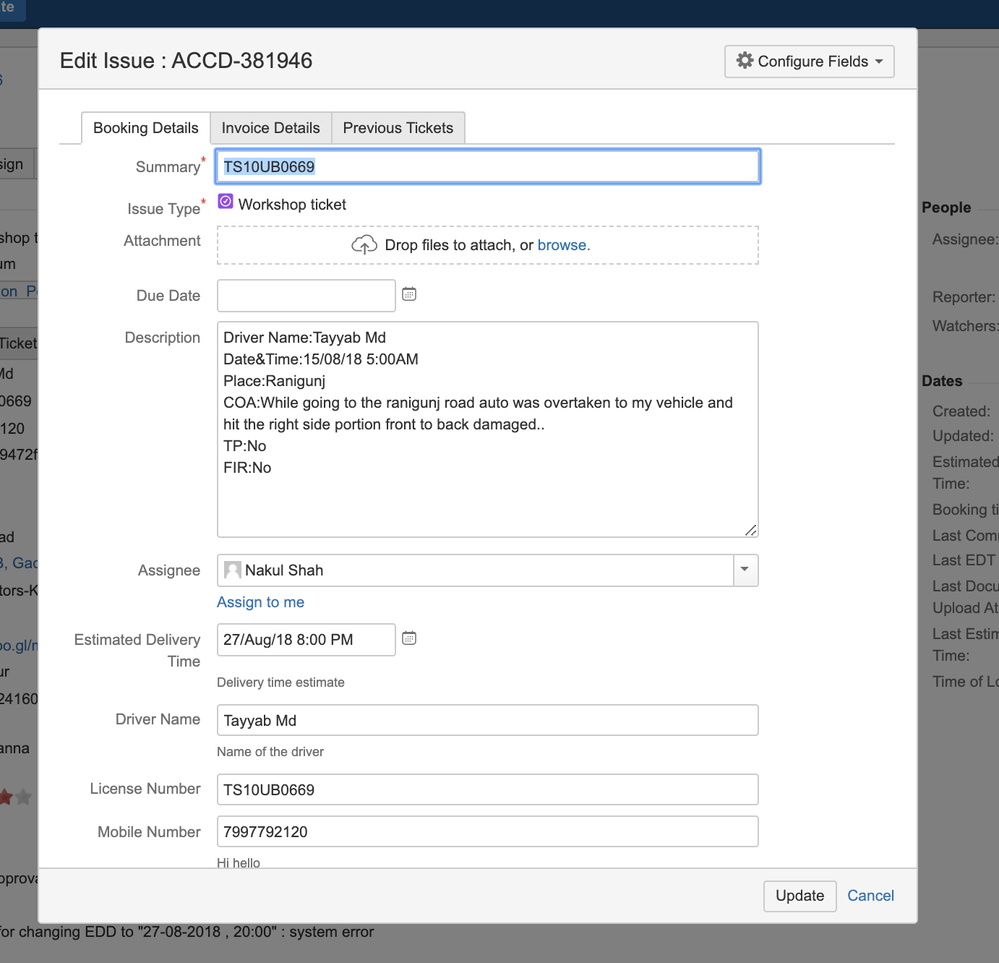Open the Previous Tickets tab
This screenshot has width=999, height=963.
click(398, 128)
